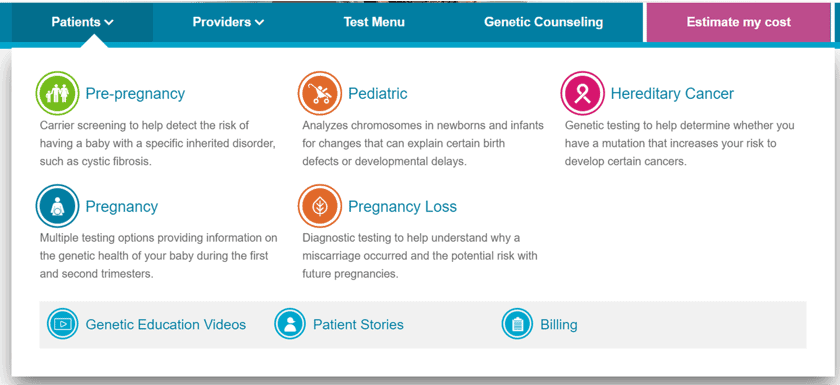Screen dimensions: 840x385
Task: Click the Estimate my cost button
Action: tap(739, 22)
